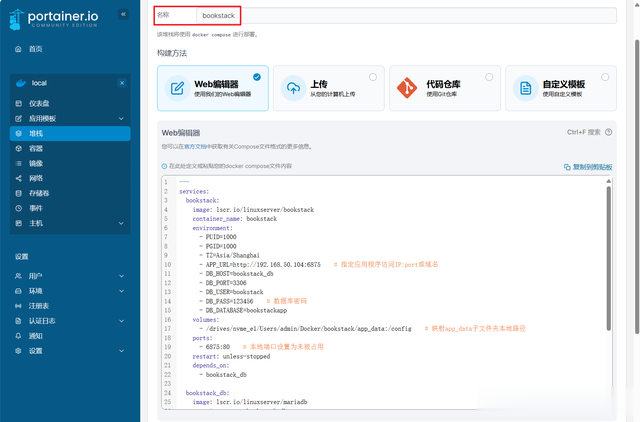640x422 pixels.
Task: Click the Portainer.io logo
Action: coord(53,19)
